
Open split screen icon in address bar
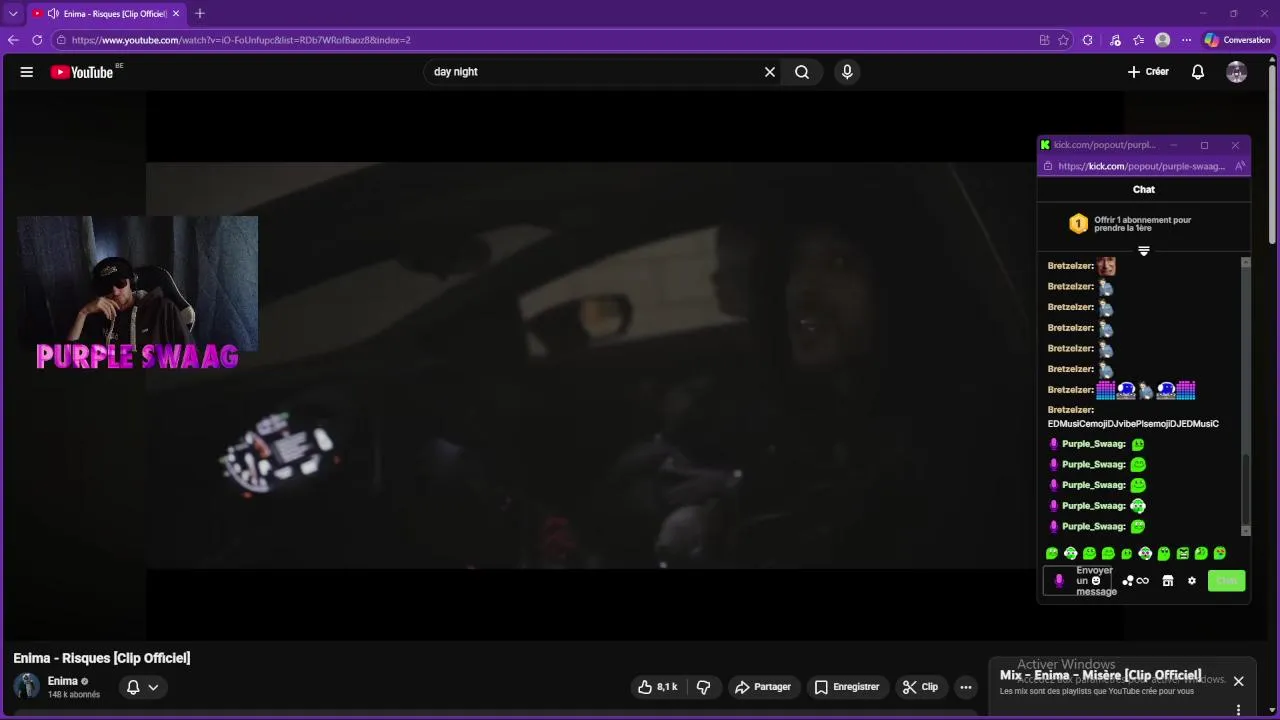1044,40
